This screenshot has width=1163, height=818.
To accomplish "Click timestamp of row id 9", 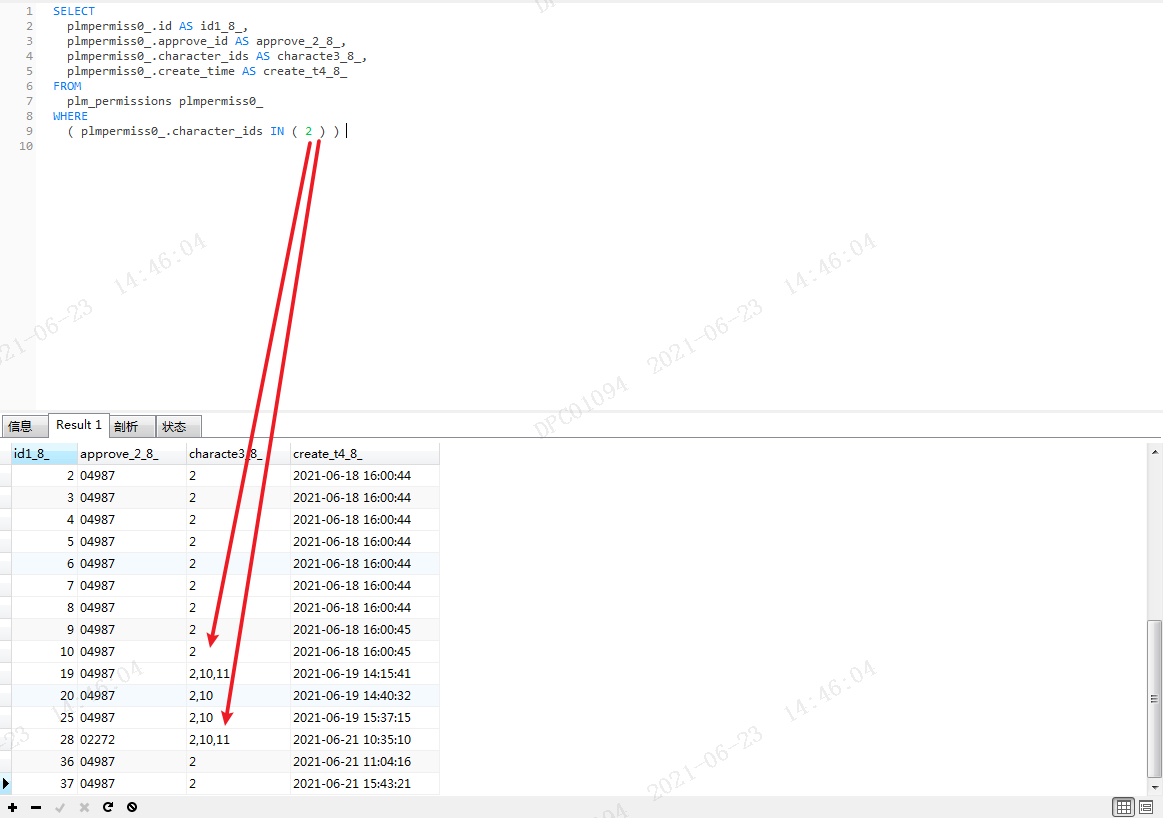I will (352, 630).
